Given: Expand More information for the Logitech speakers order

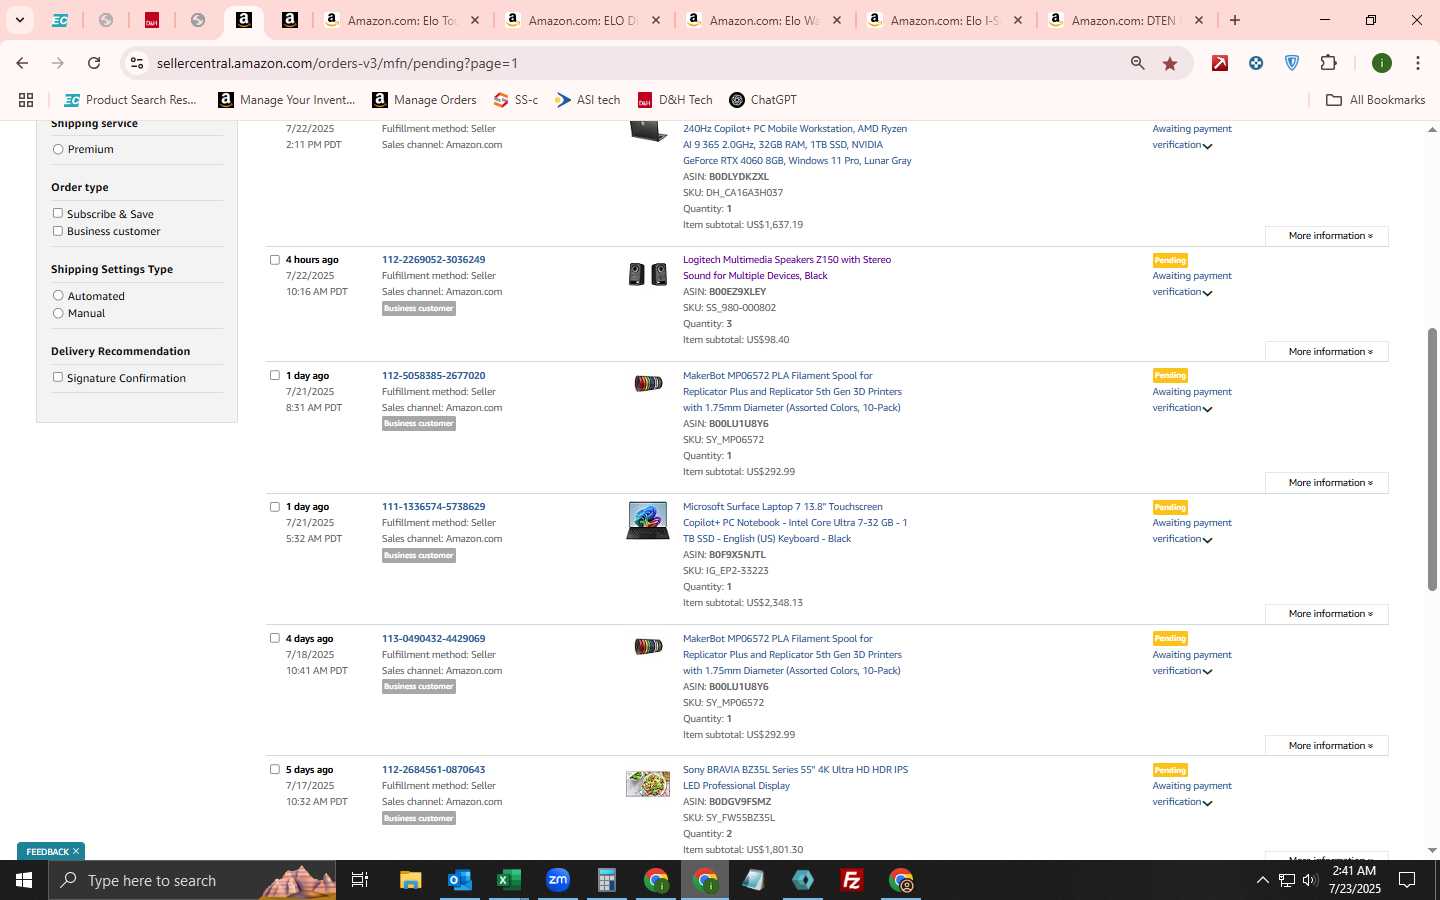Looking at the screenshot, I should (x=1326, y=352).
